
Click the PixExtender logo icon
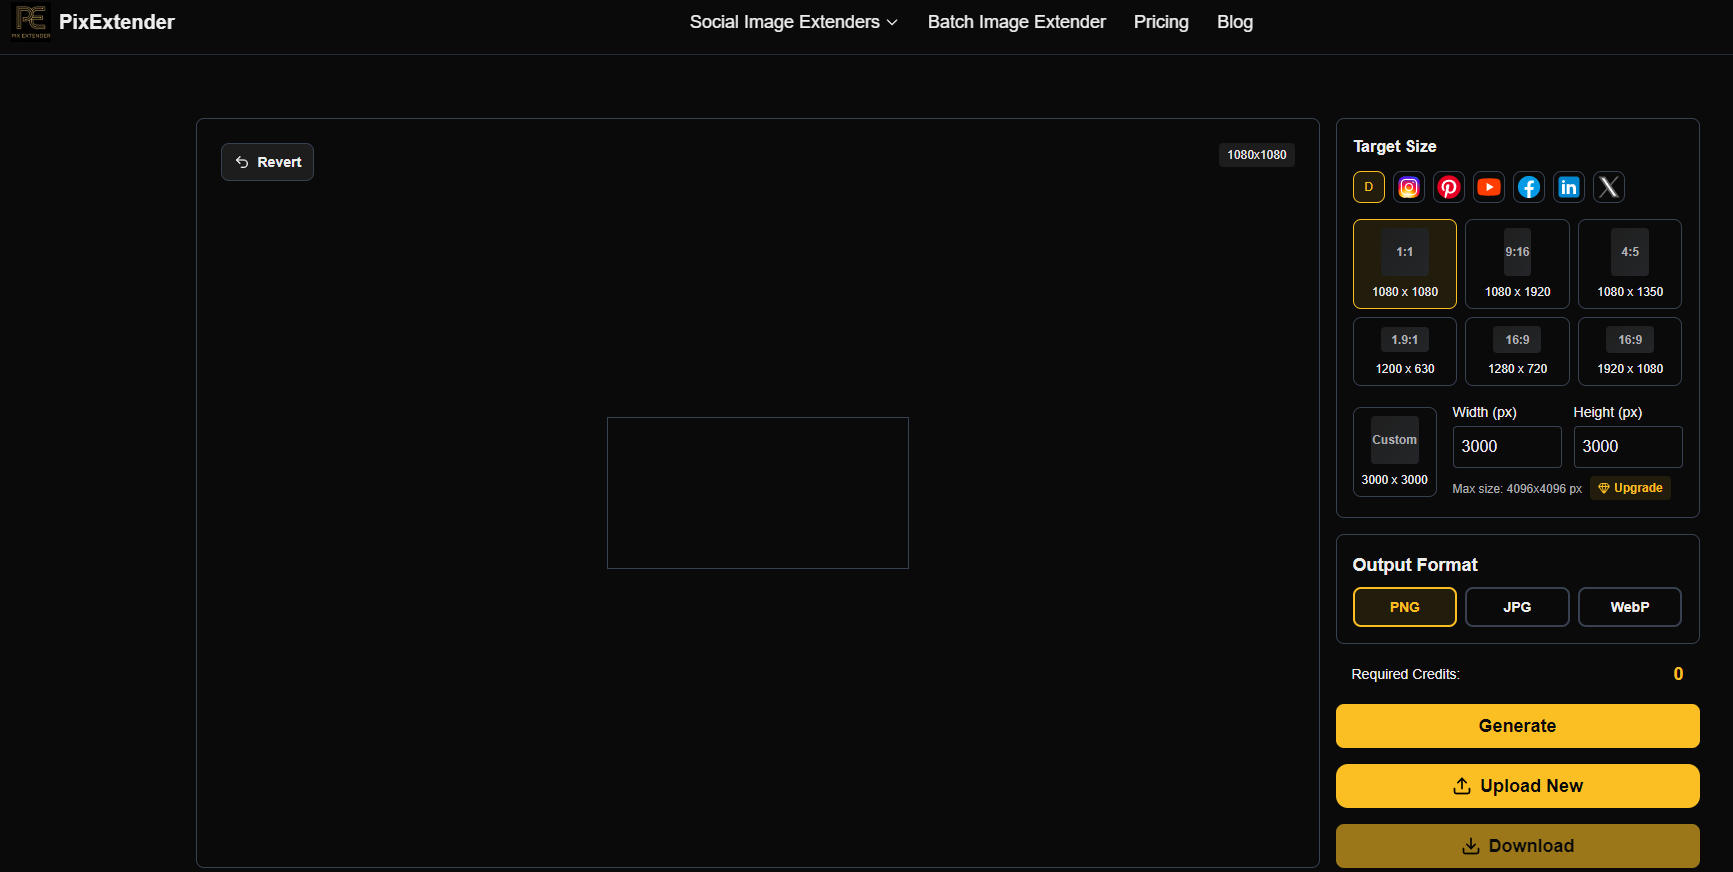click(30, 22)
